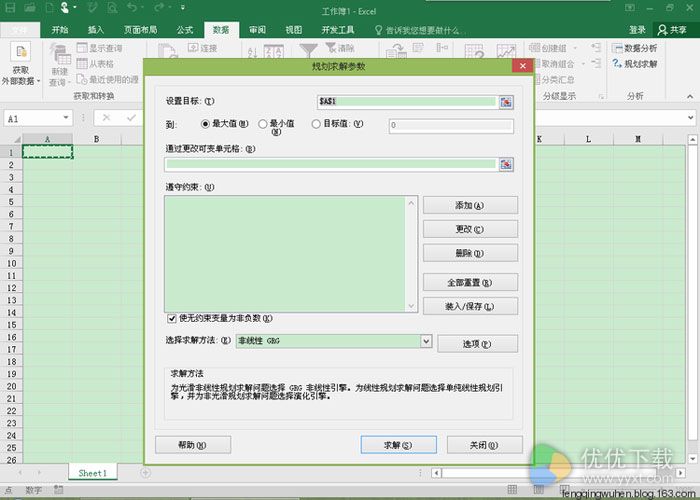Image resolution: width=700 pixels, height=500 pixels.
Task: Expand the formula bar chevron
Action: pyautogui.click(x=691, y=118)
